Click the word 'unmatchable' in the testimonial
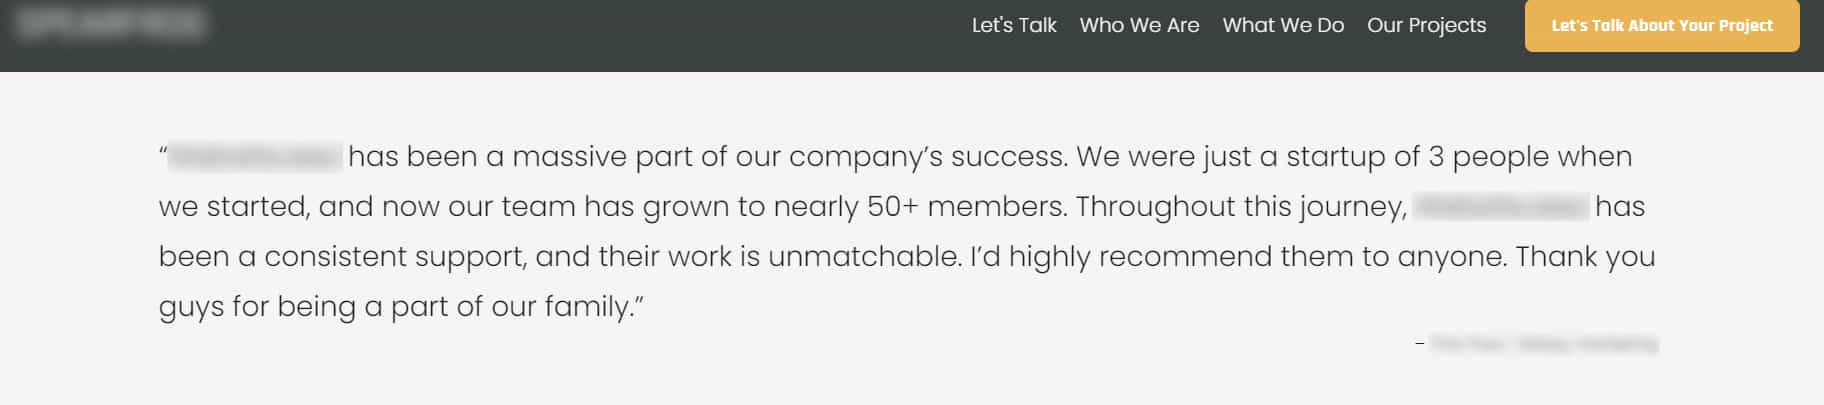1824x405 pixels. pos(864,256)
